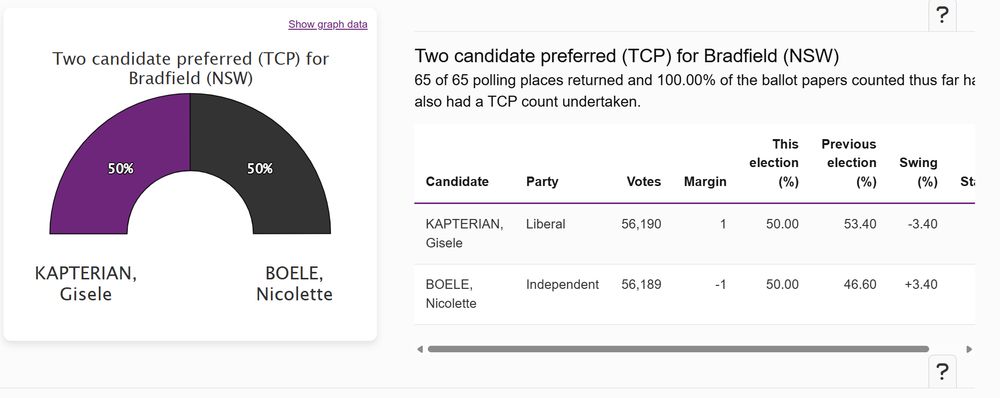This screenshot has height=398, width=1000.
Task: Click BOELE, Nicolette label below chart
Action: tap(294, 283)
